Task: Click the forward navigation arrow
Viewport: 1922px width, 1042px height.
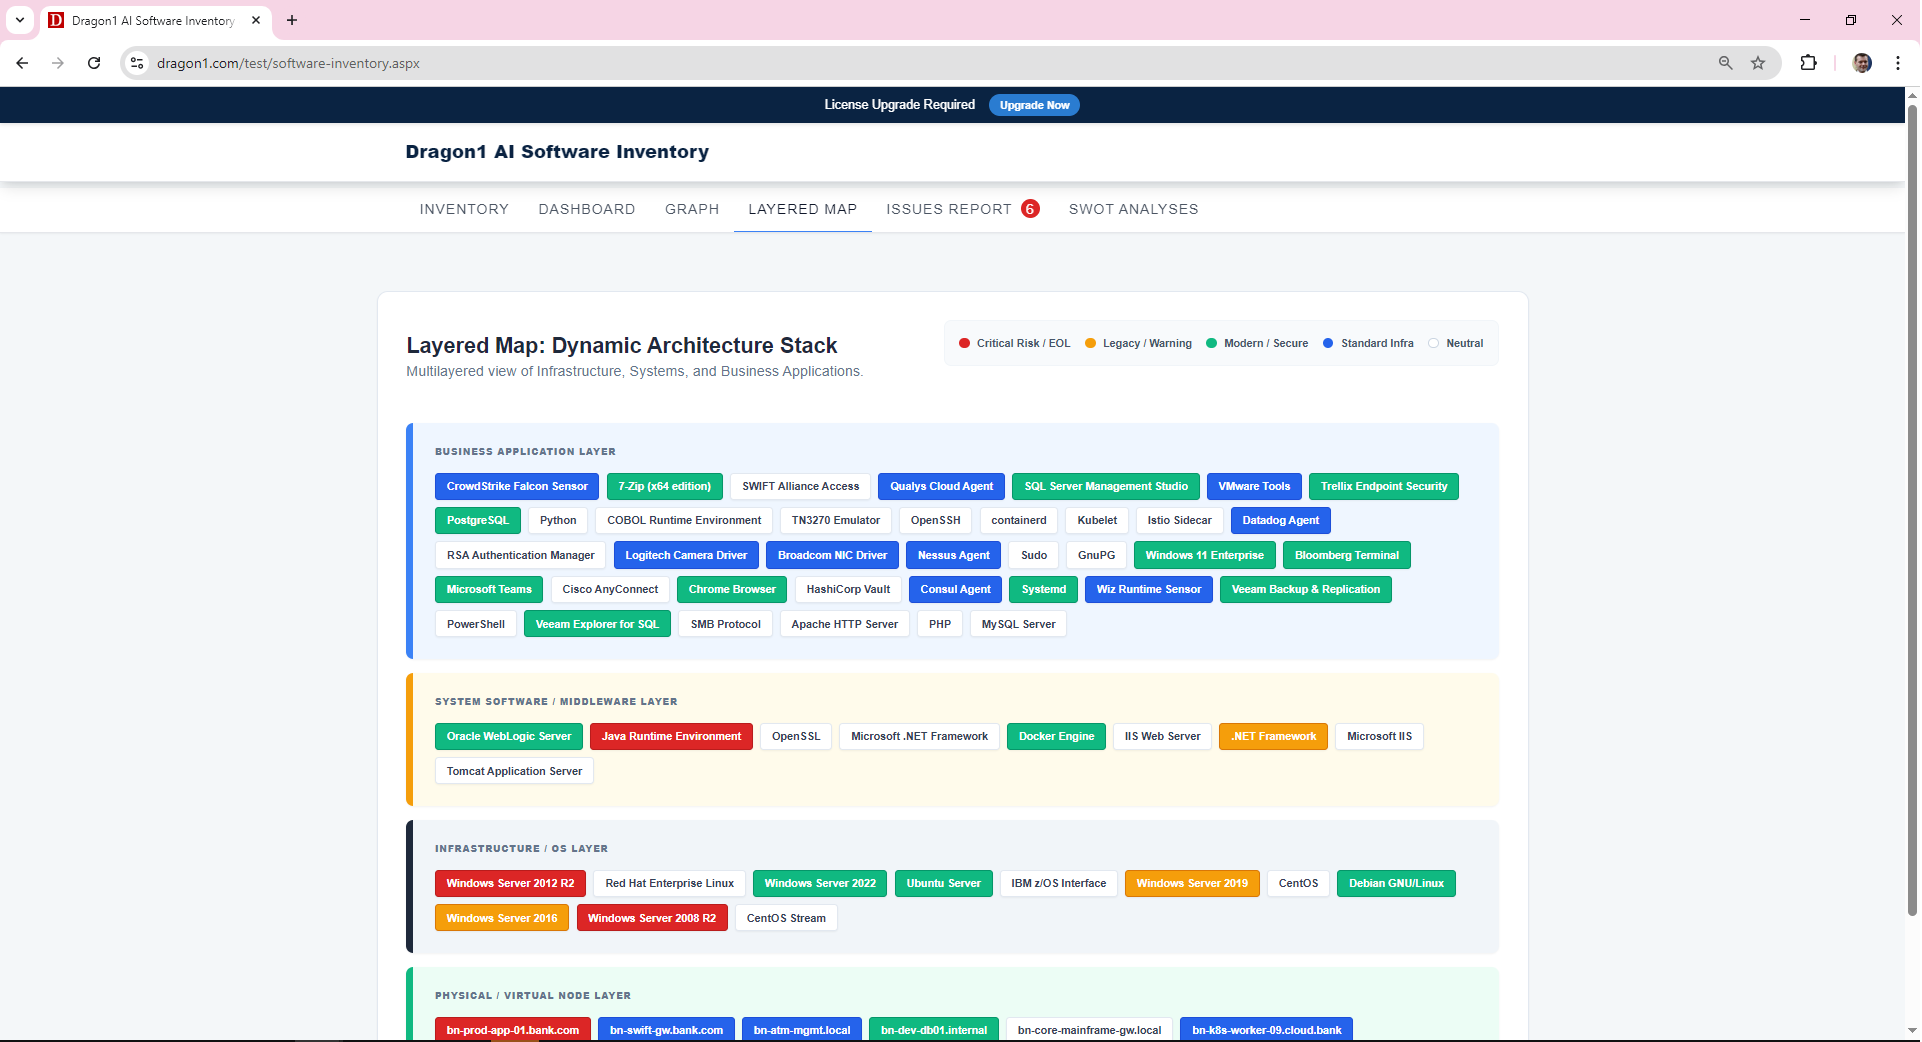Action: [x=58, y=63]
